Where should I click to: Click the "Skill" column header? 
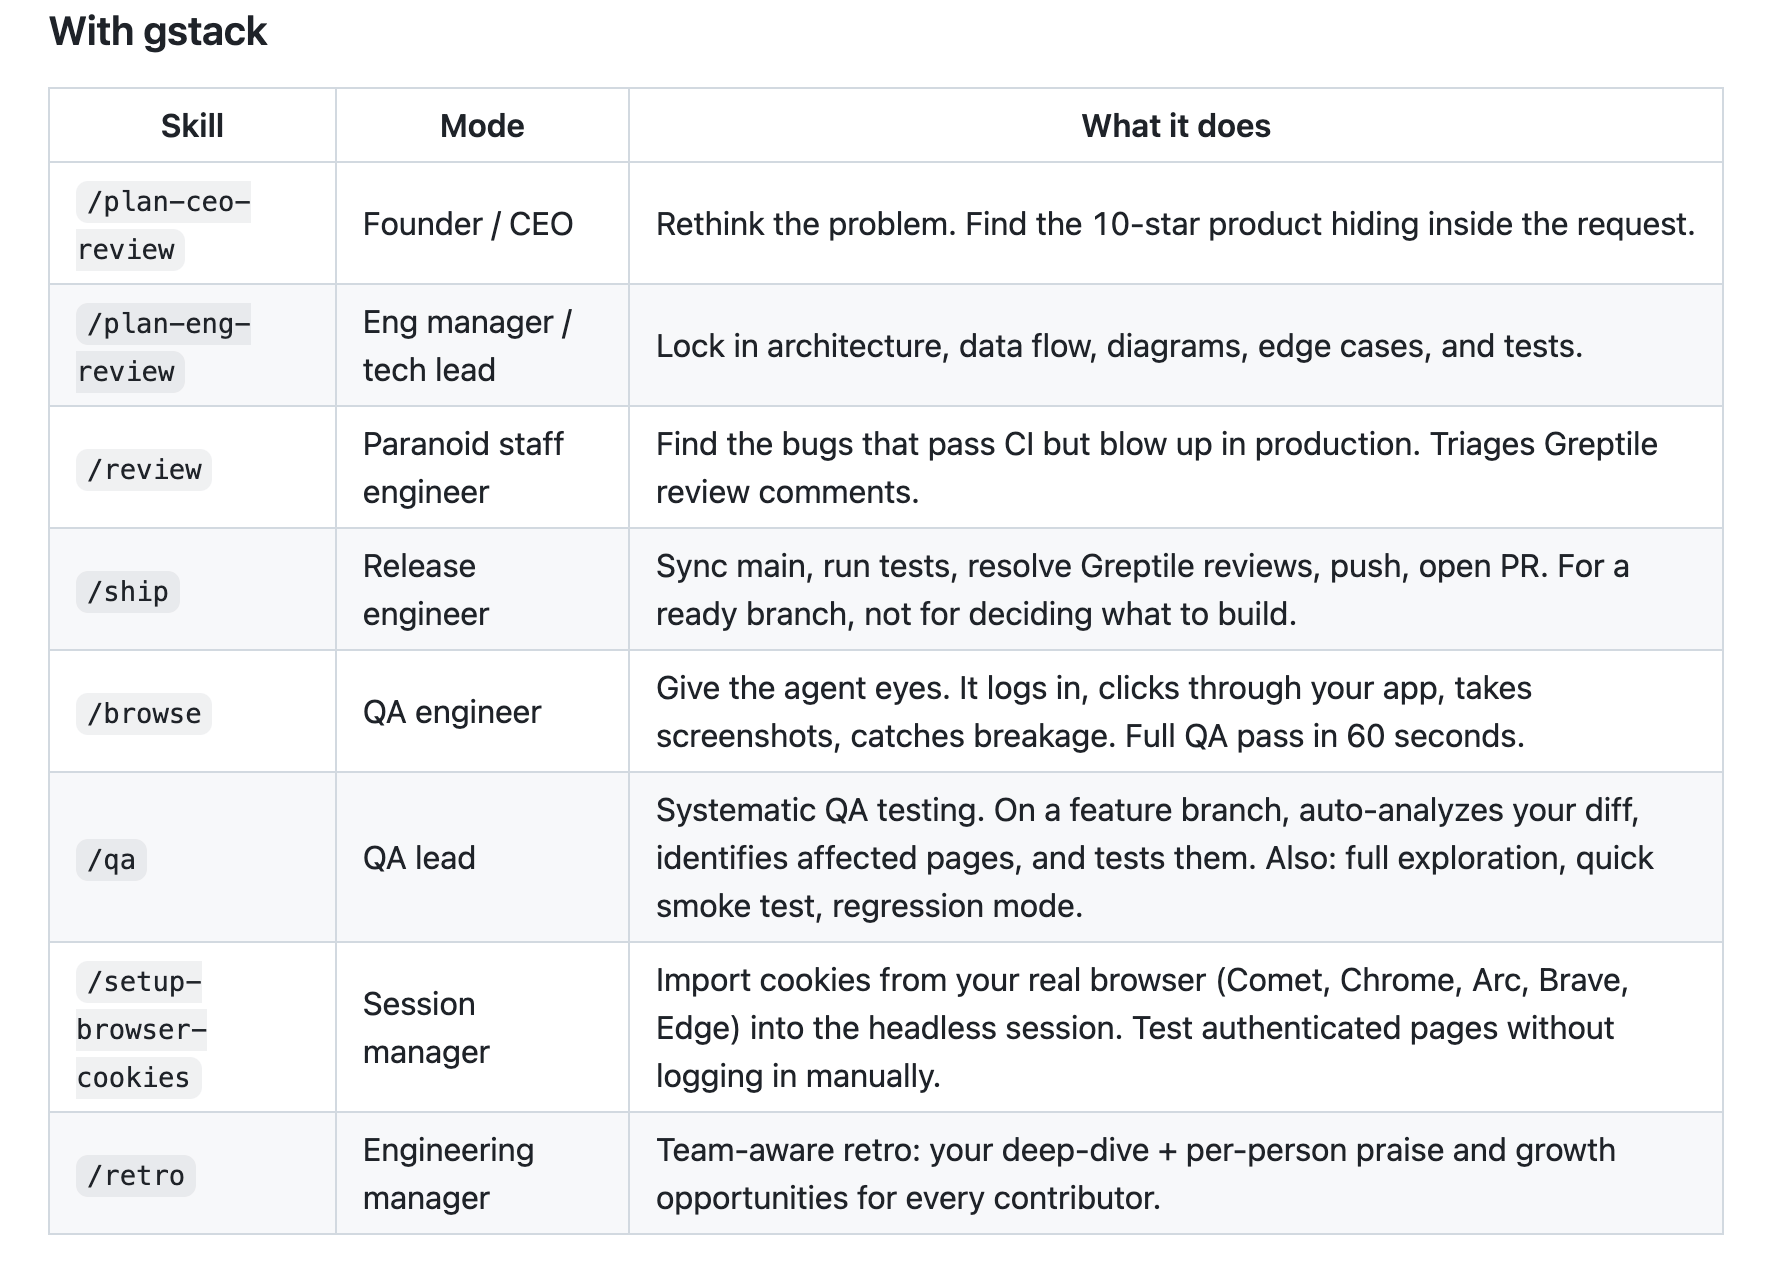(192, 126)
